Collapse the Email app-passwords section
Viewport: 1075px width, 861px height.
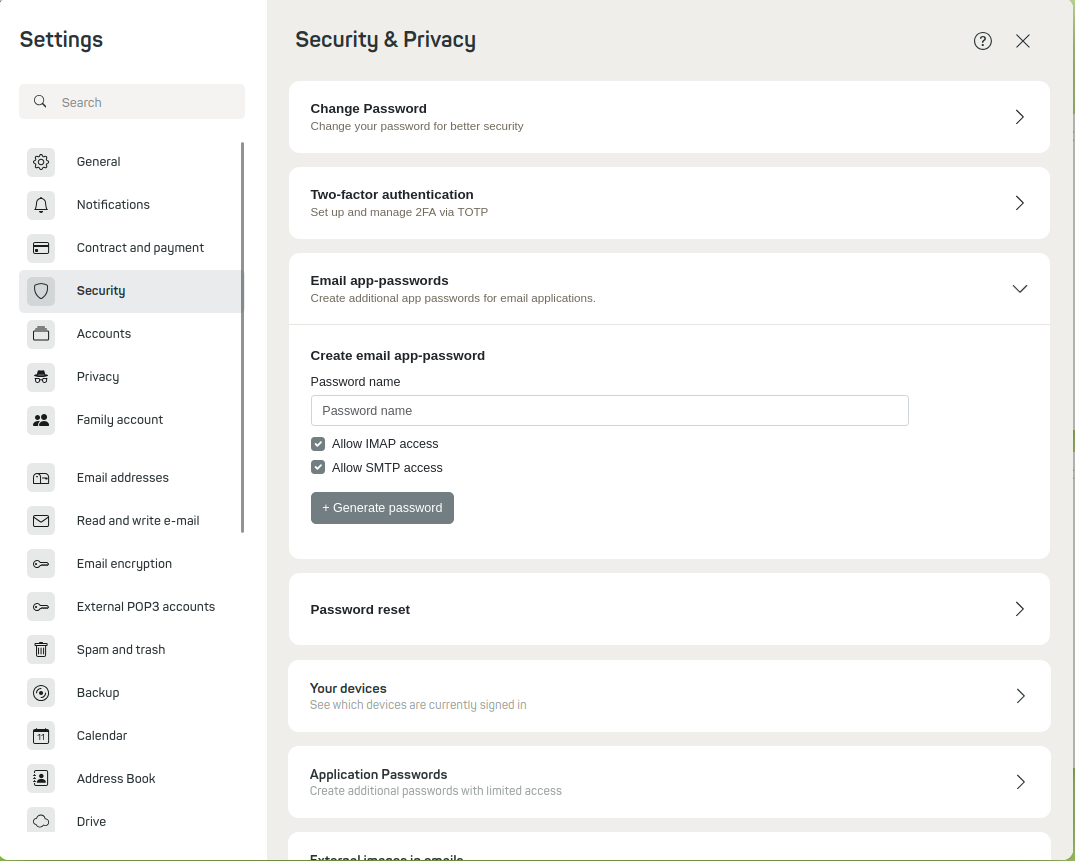point(1019,289)
